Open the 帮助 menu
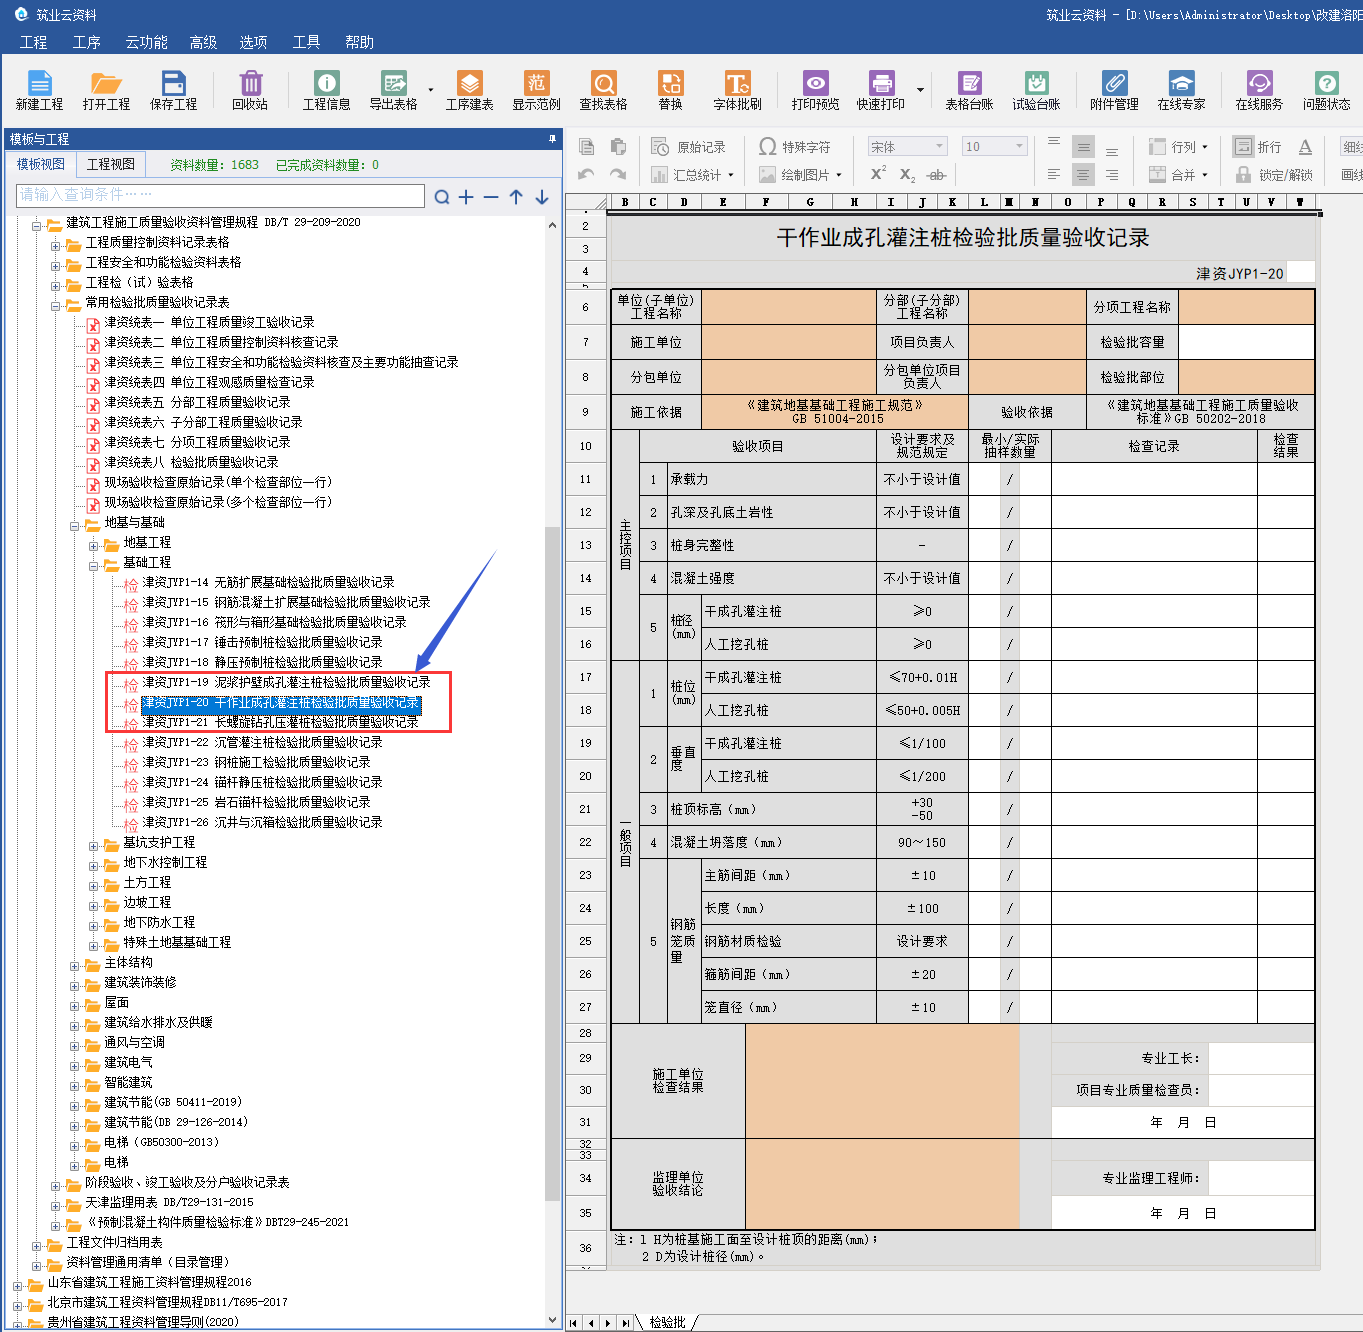The height and width of the screenshot is (1332, 1363). click(x=359, y=42)
